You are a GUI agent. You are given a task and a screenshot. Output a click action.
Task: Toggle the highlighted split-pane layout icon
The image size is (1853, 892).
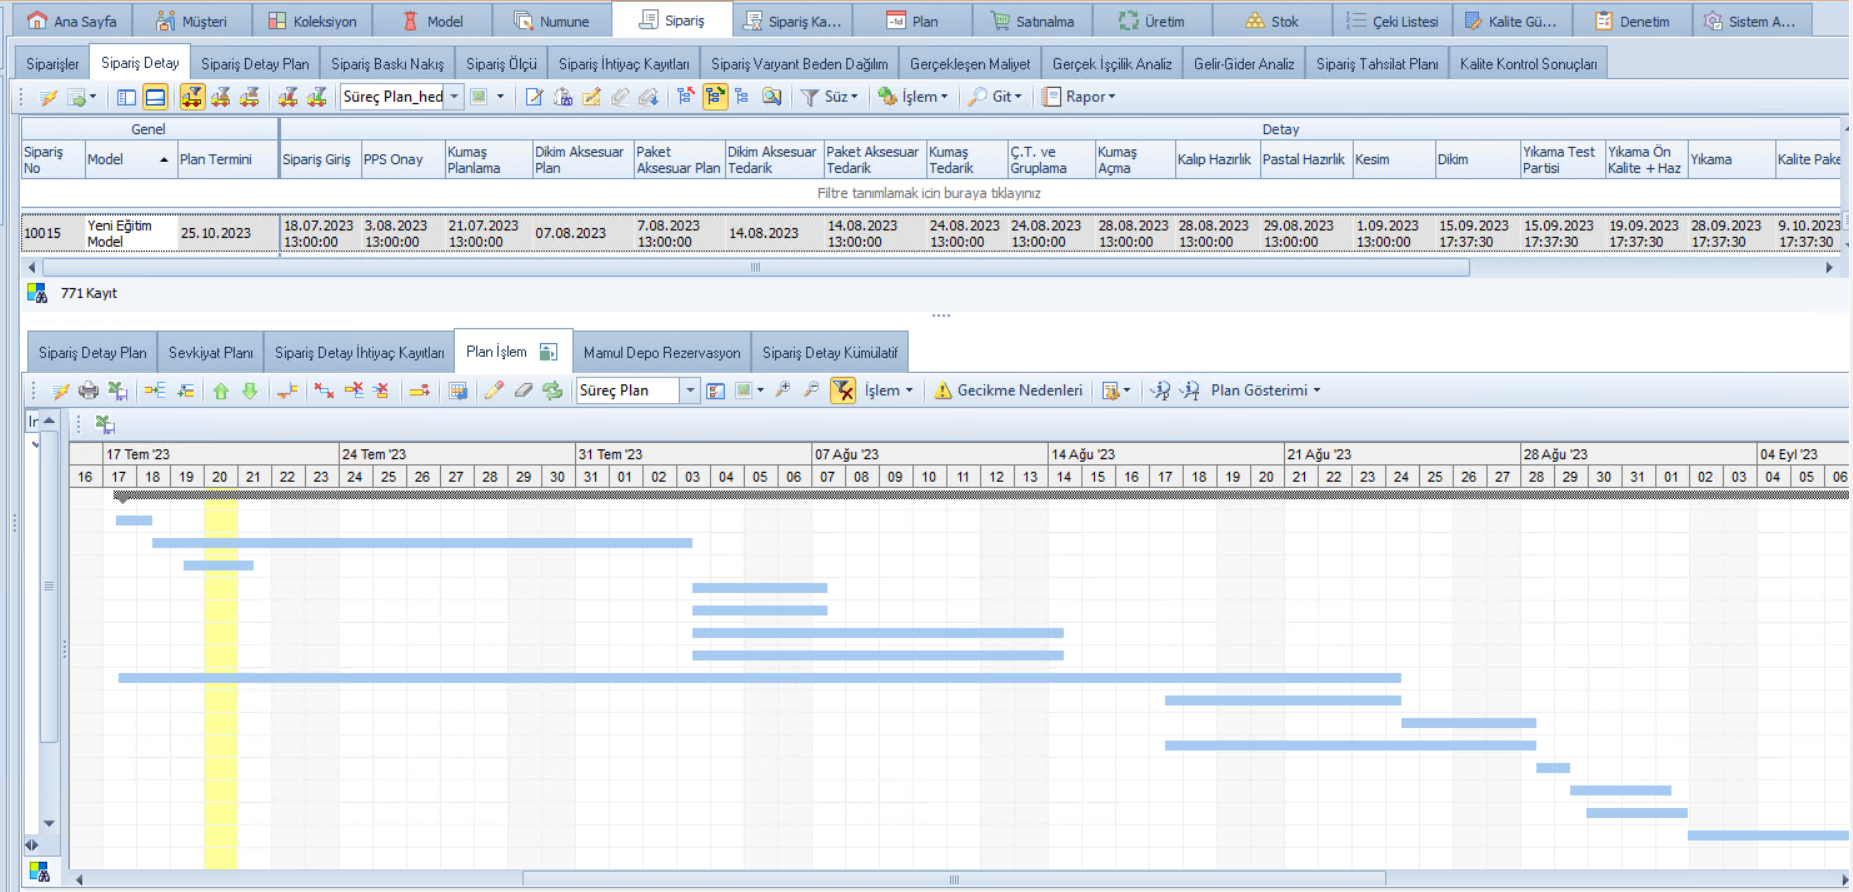point(155,97)
